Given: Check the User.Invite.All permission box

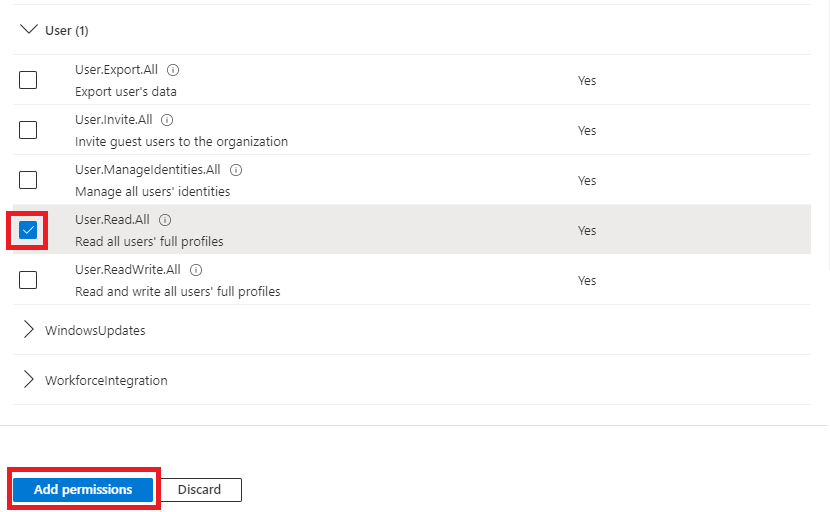Looking at the screenshot, I should click(28, 130).
